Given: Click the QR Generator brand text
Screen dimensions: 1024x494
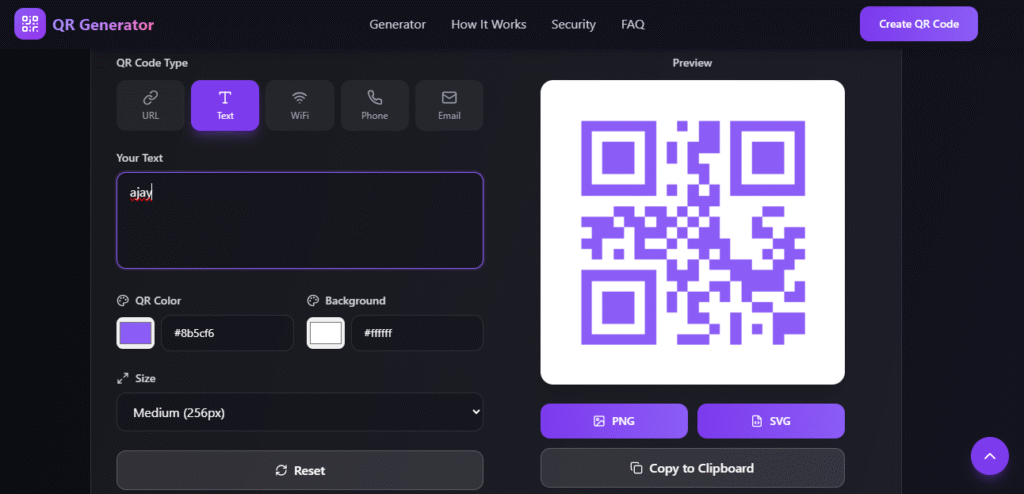Looking at the screenshot, I should pos(103,25).
